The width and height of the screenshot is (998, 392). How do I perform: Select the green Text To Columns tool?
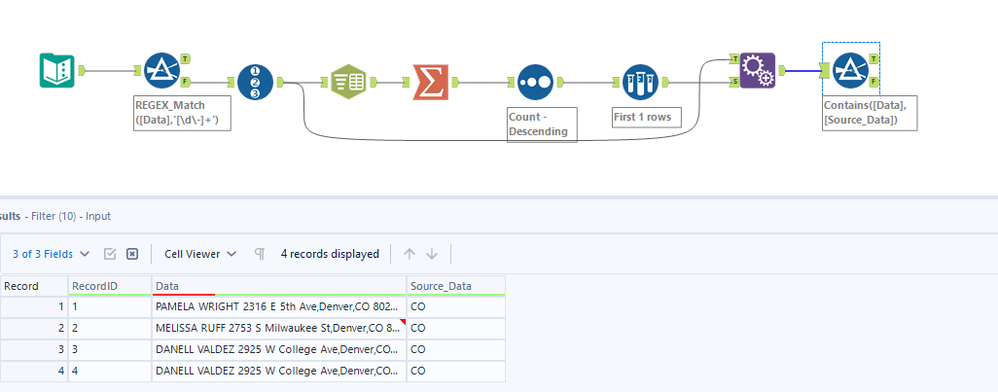348,81
